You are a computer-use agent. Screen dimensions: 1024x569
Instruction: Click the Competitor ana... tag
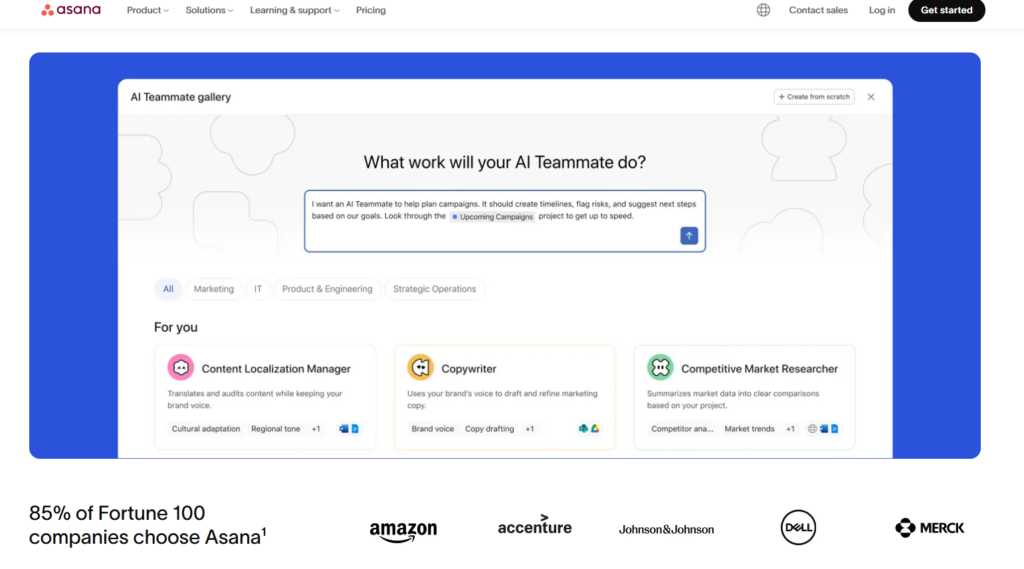pos(682,429)
